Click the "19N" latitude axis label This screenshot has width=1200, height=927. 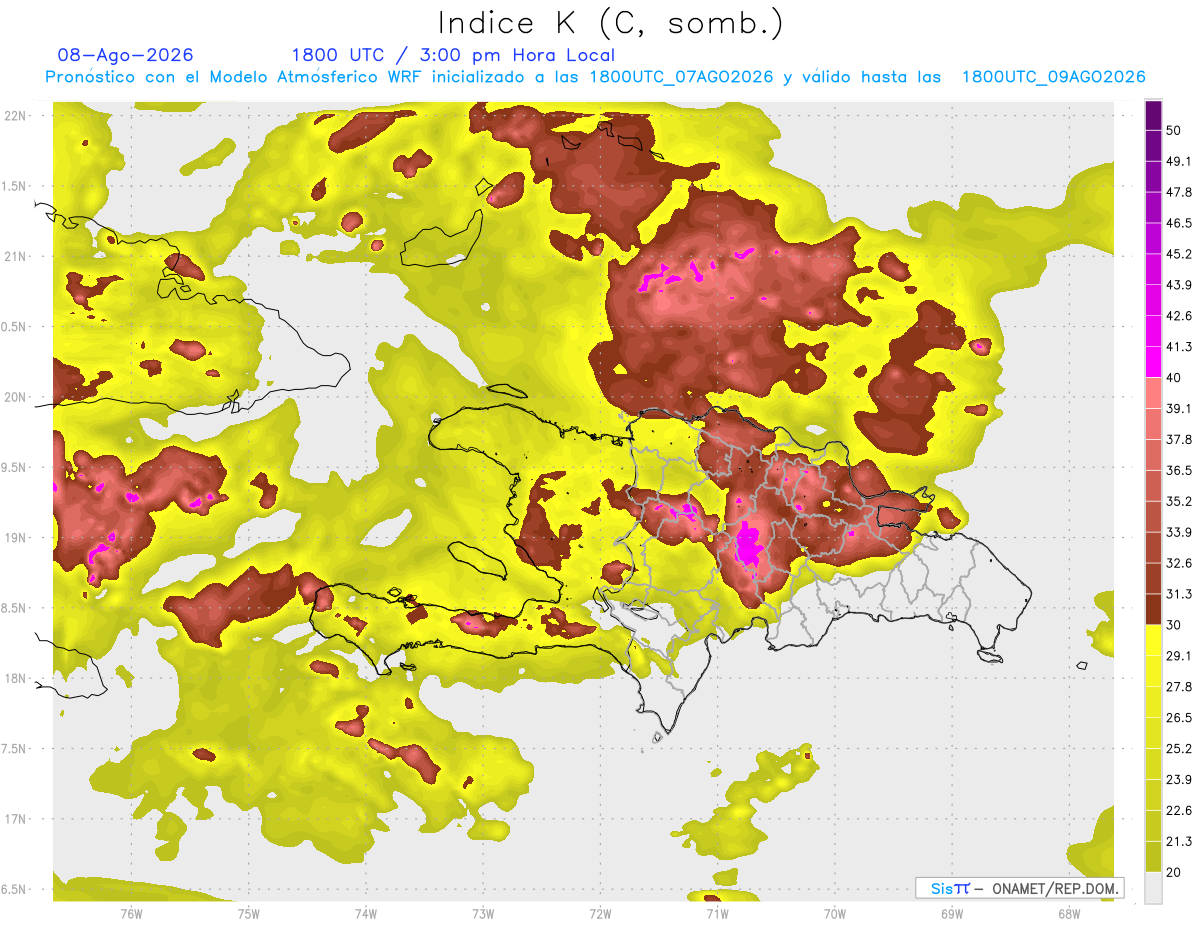pos(17,537)
